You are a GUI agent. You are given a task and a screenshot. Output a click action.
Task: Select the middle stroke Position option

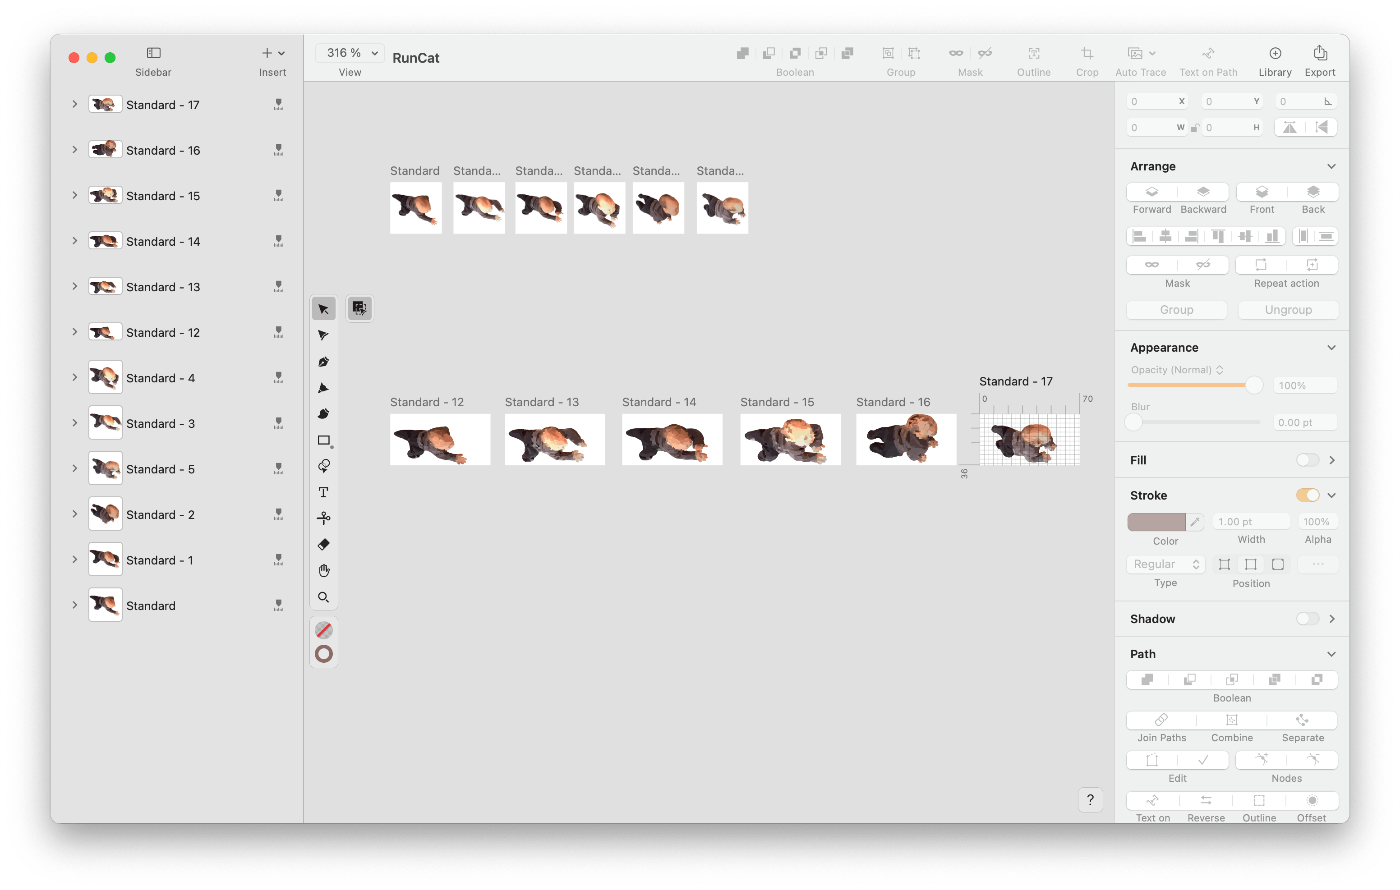click(x=1251, y=565)
